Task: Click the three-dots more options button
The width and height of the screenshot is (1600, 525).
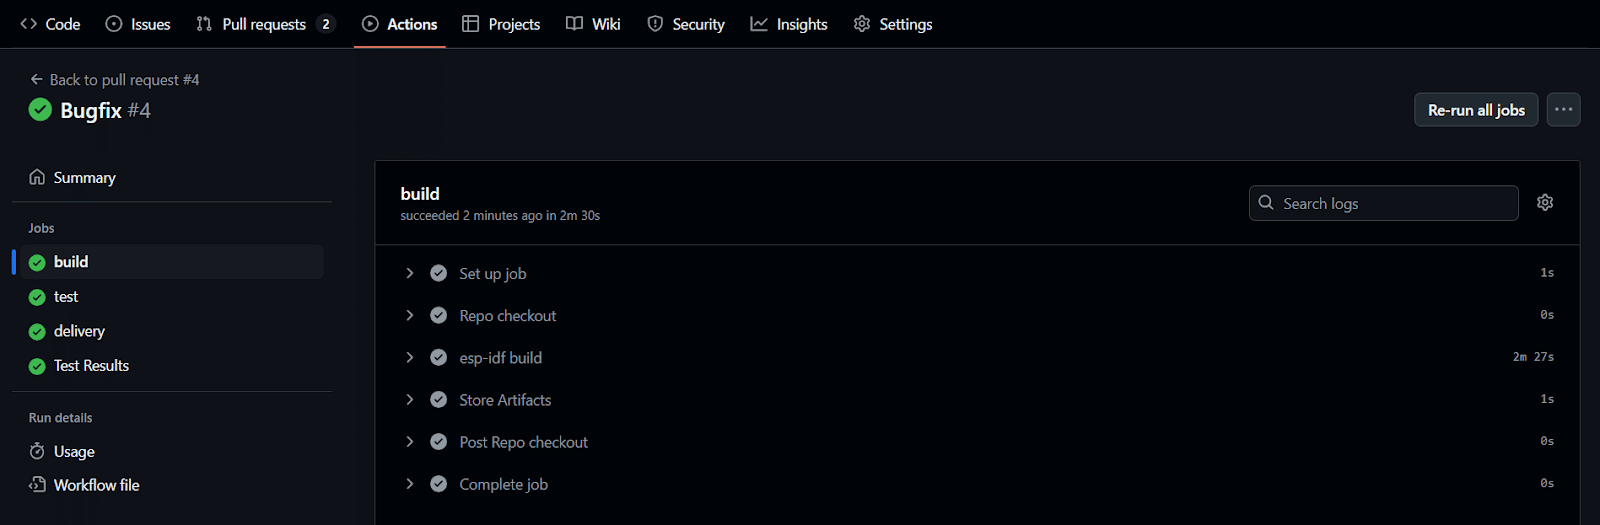Action: [1563, 110]
